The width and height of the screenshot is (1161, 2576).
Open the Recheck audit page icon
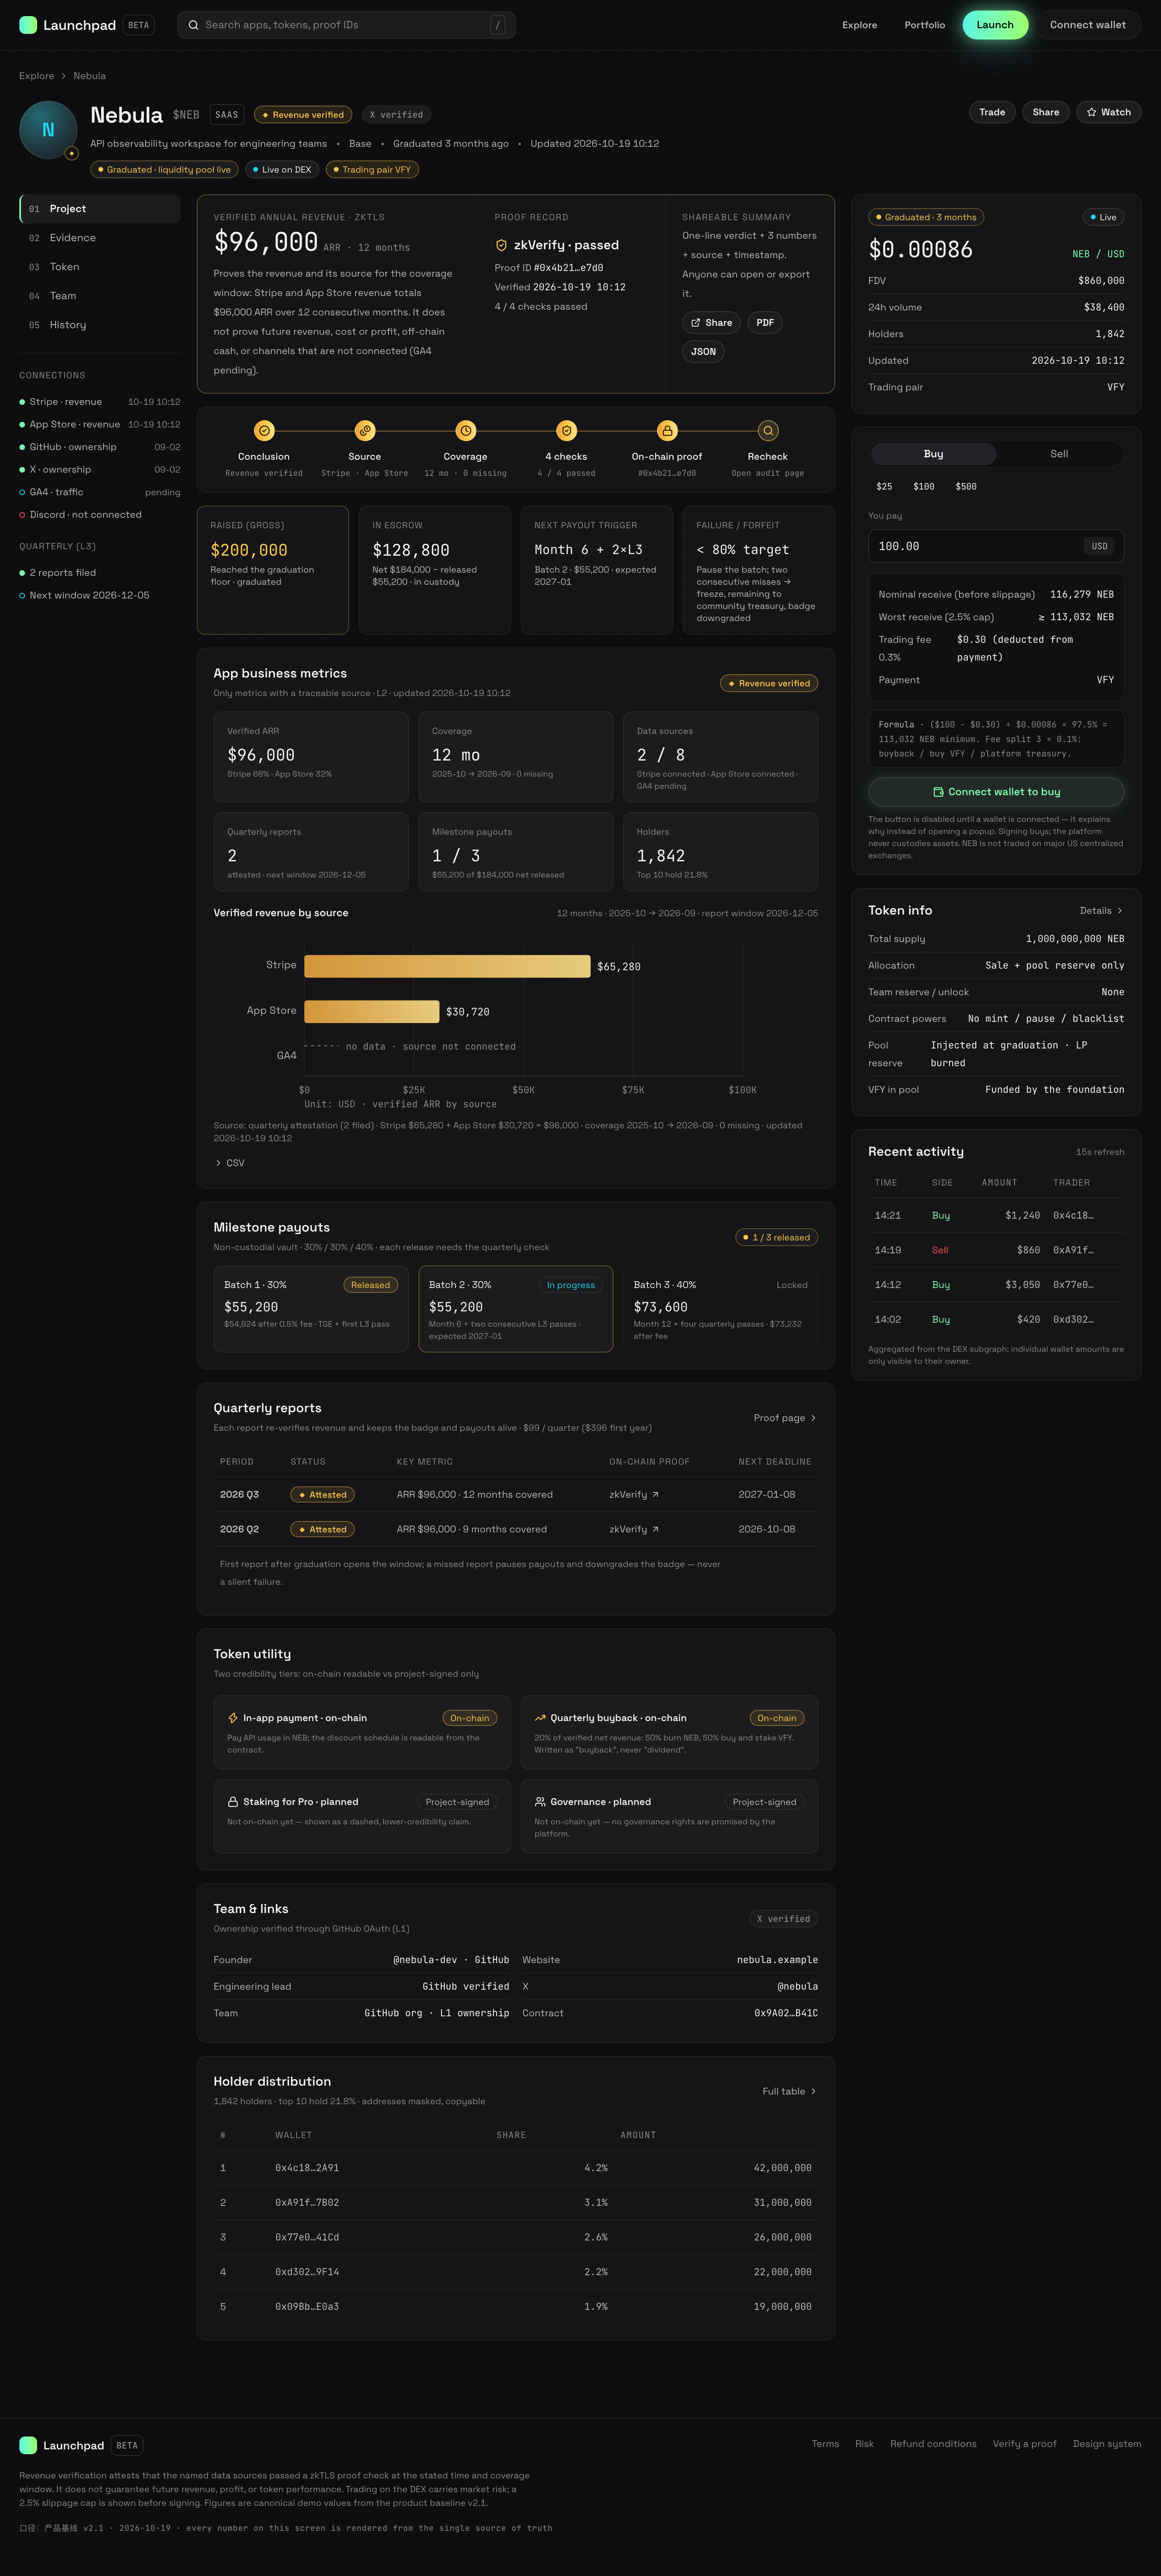[768, 431]
